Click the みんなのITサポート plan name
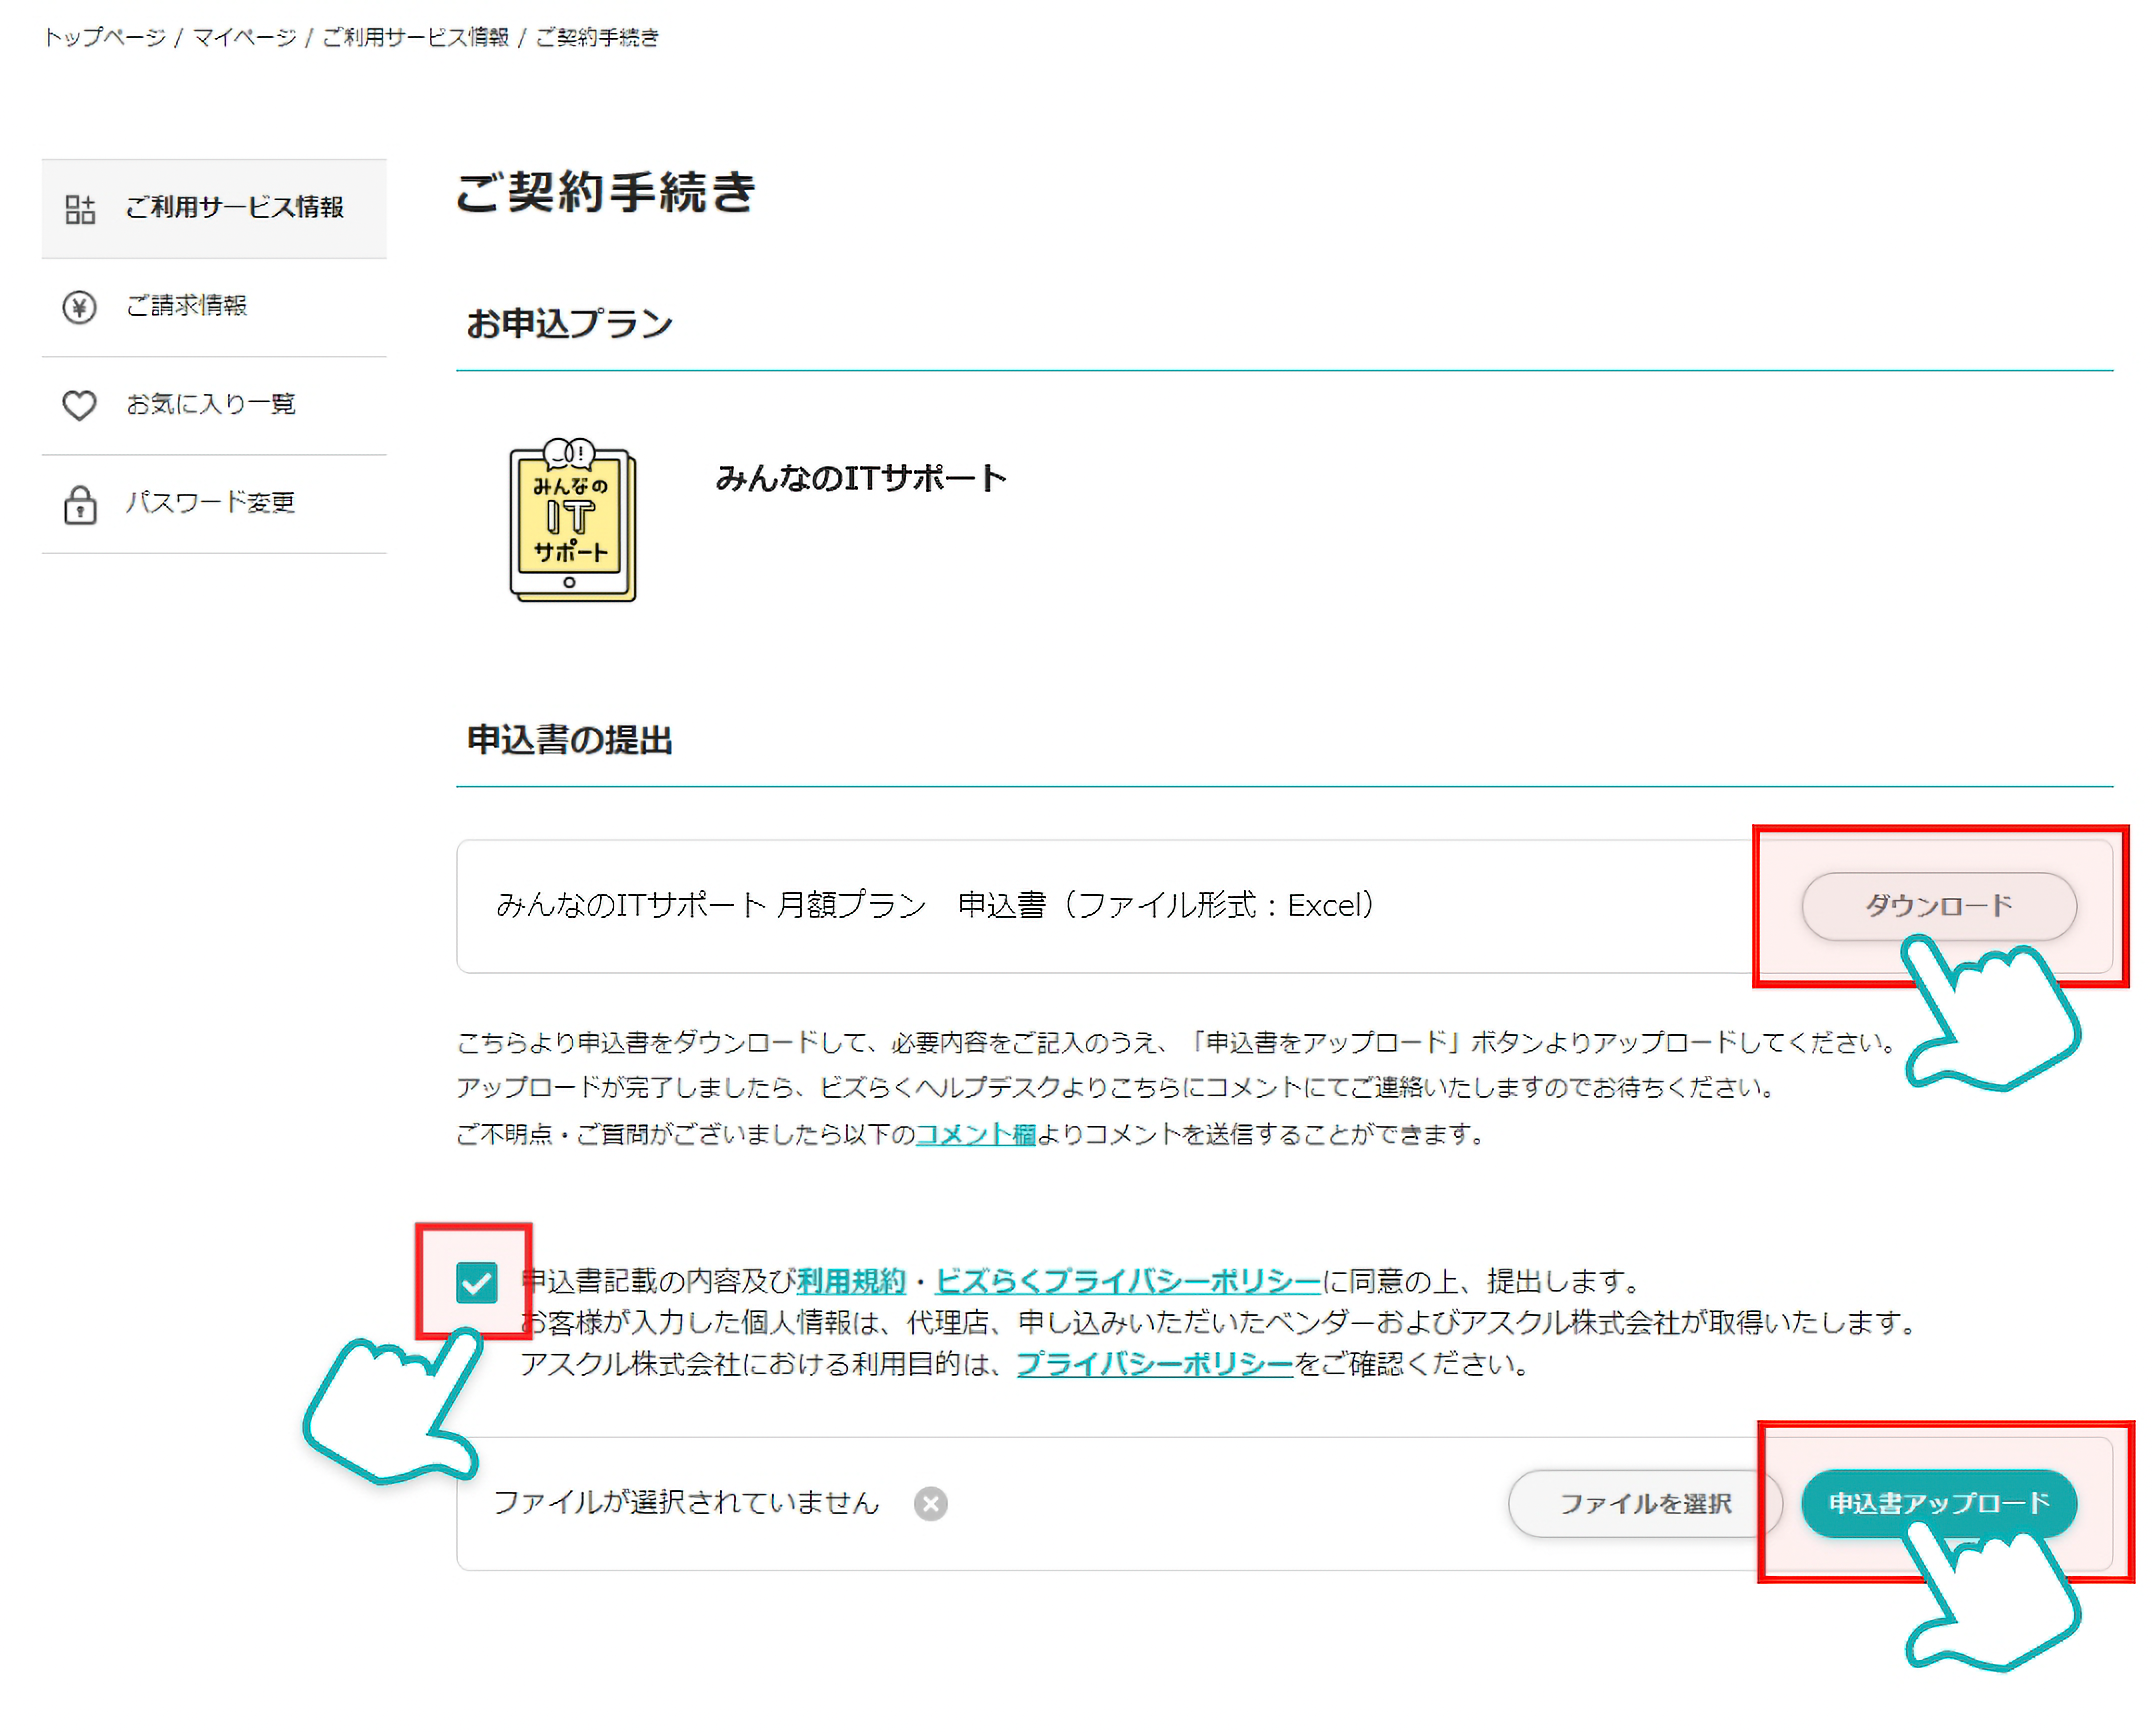The width and height of the screenshot is (2152, 1734). (861, 478)
